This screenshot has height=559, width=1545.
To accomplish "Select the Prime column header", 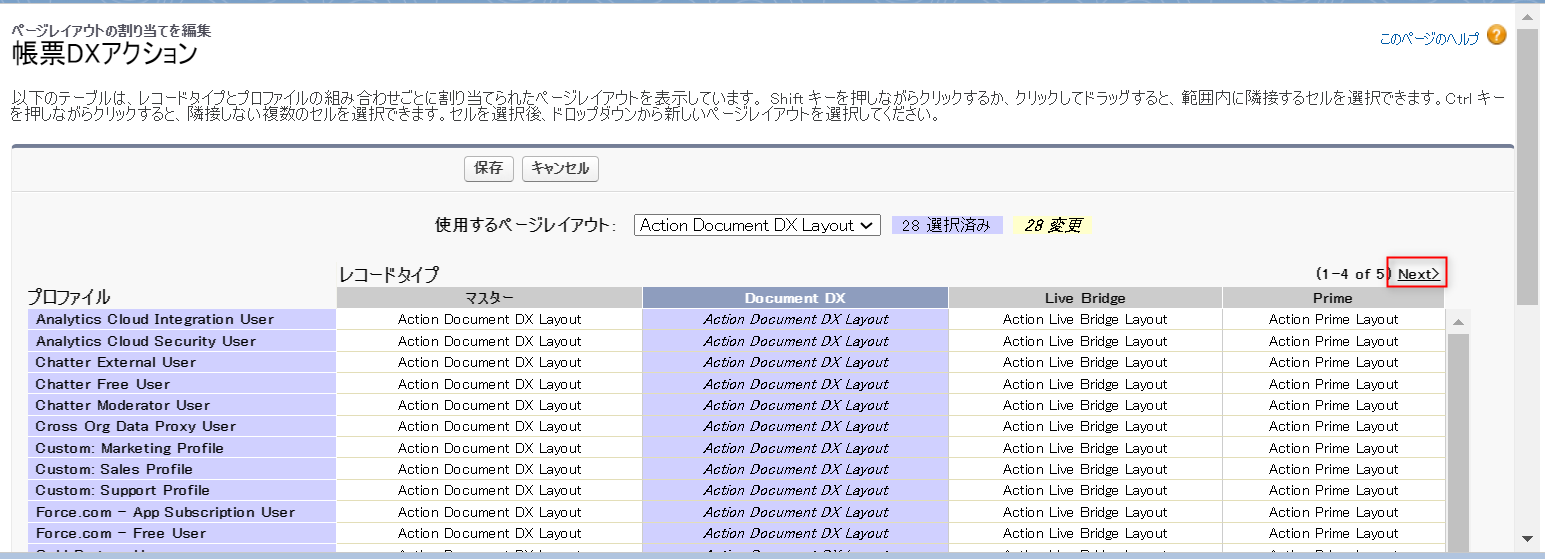I will (1332, 298).
